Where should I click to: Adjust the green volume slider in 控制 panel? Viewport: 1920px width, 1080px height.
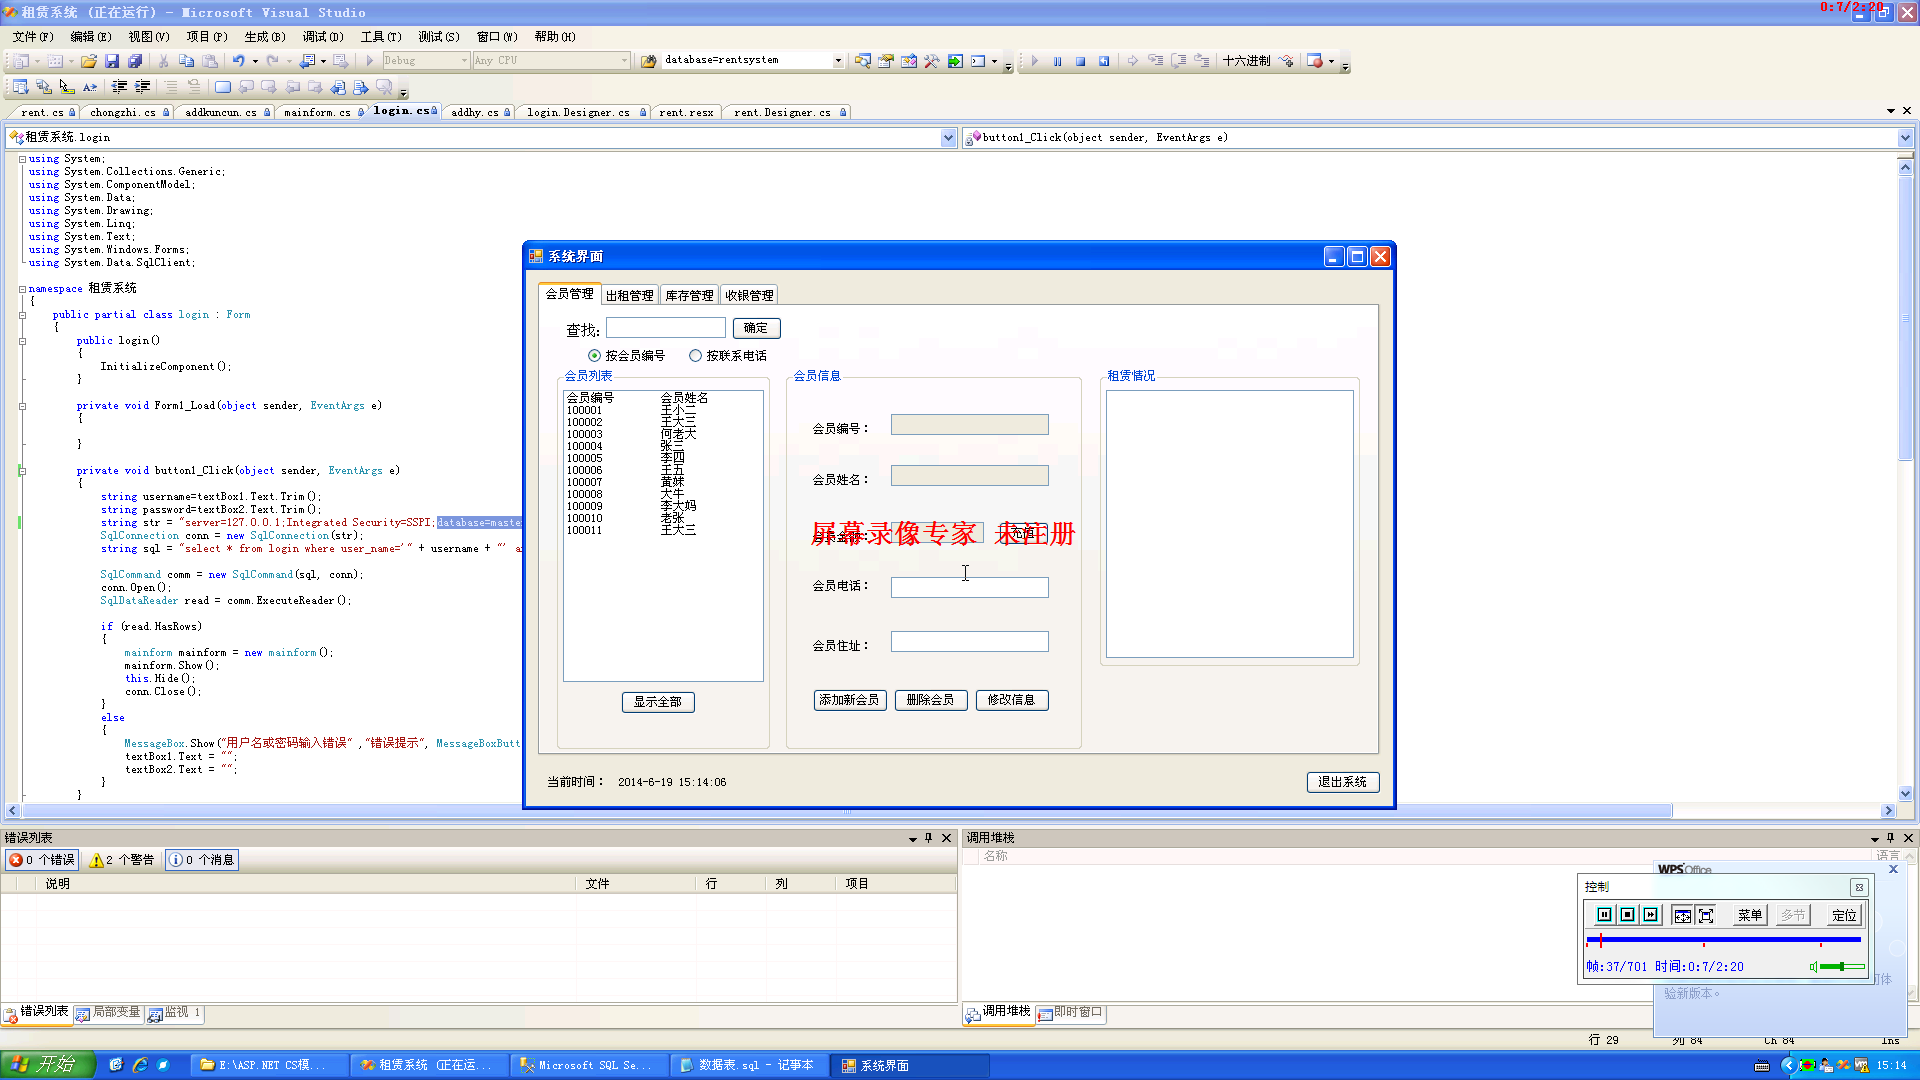click(1841, 967)
